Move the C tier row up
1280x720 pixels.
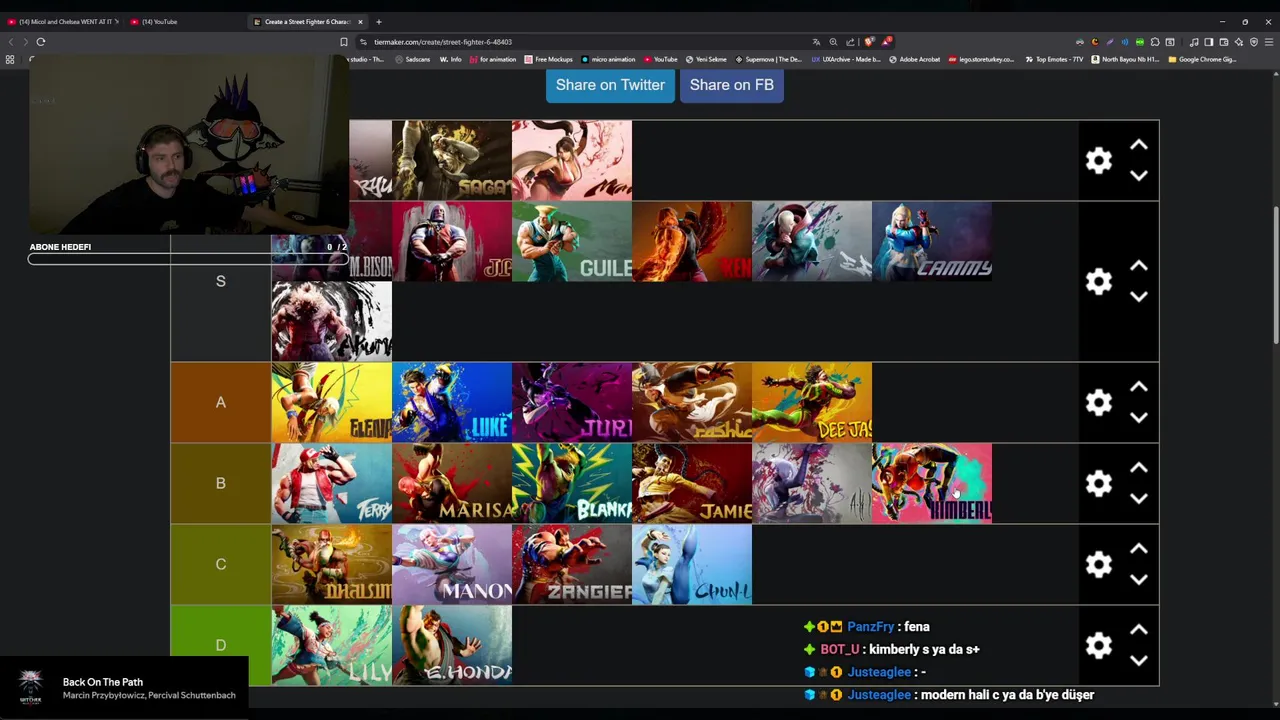(x=1139, y=549)
